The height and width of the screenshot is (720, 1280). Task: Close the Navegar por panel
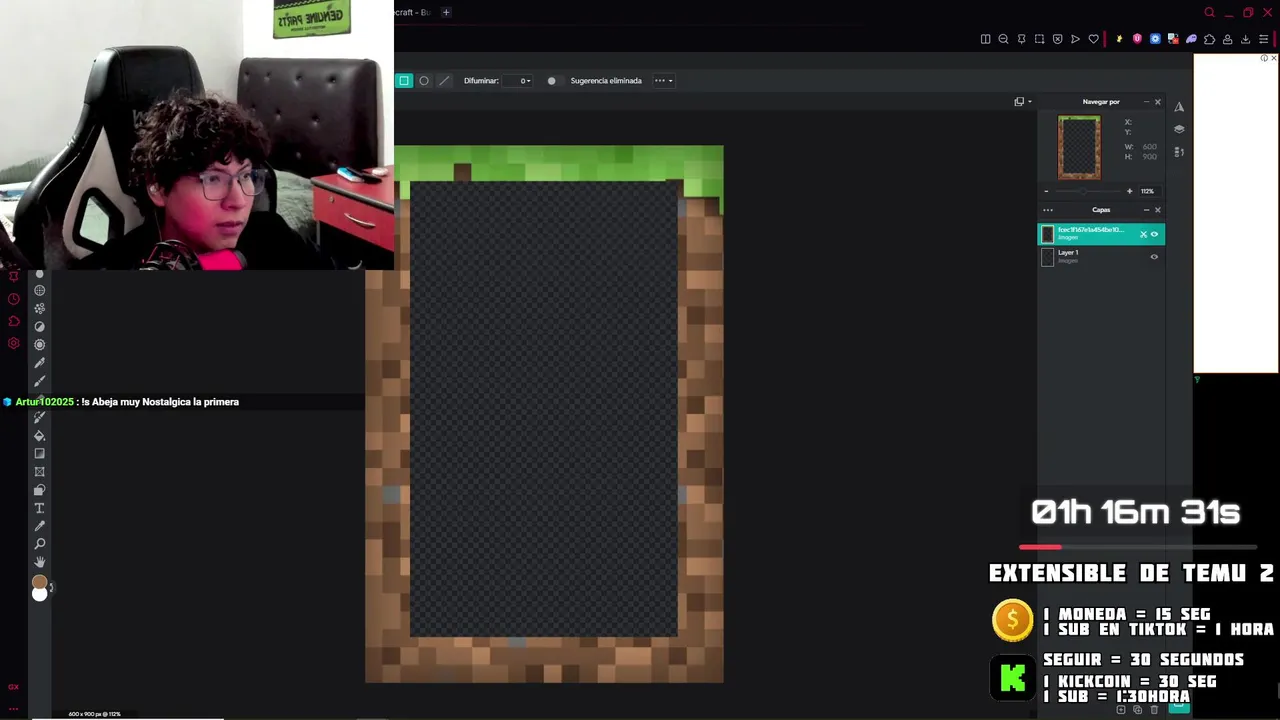tap(1158, 102)
